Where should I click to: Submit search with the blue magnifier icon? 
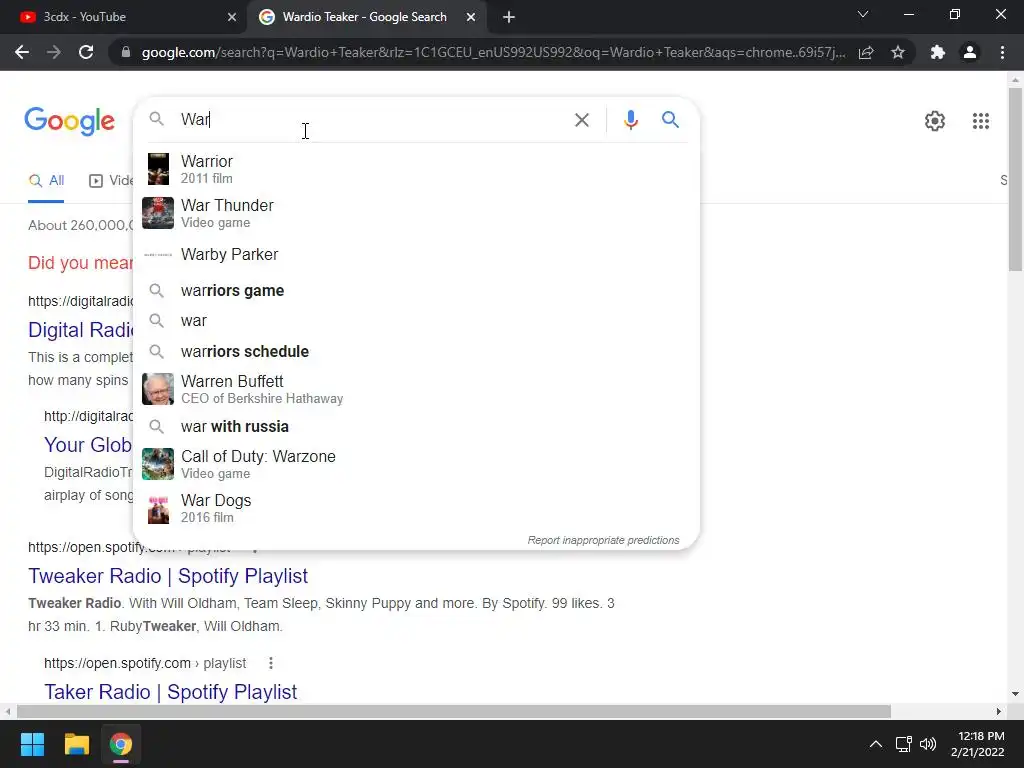click(x=670, y=120)
